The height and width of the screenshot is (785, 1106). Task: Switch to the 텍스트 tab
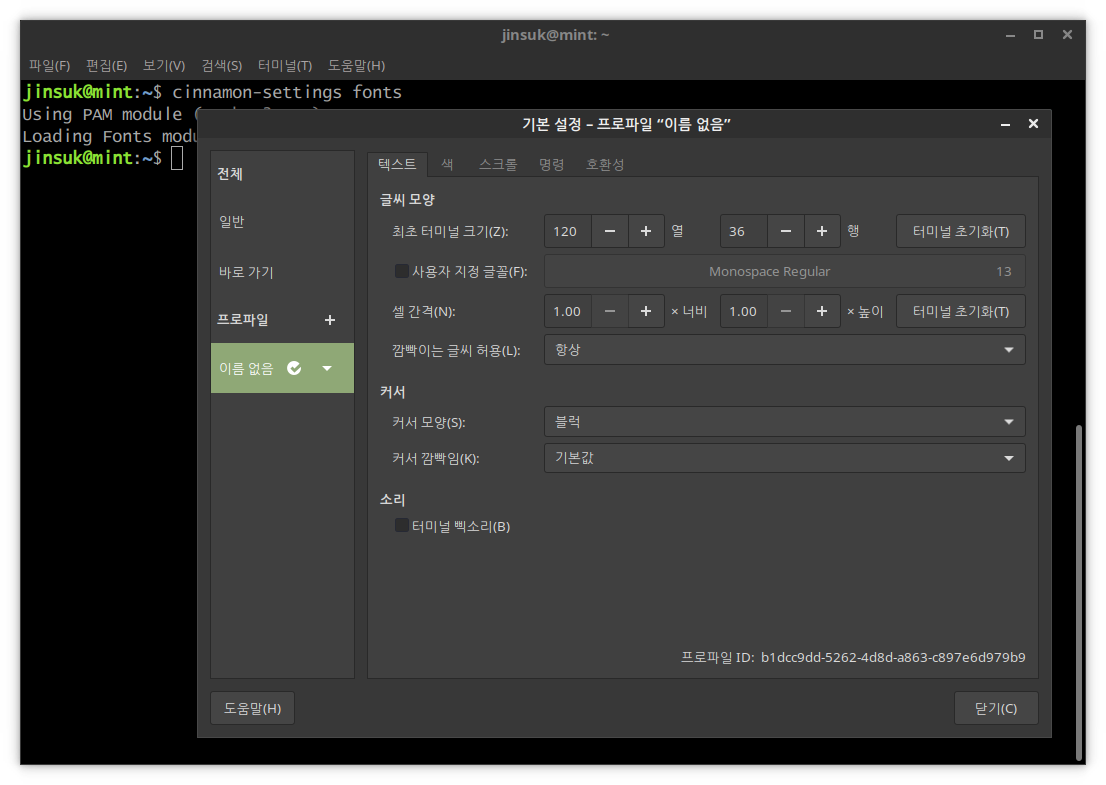click(397, 164)
